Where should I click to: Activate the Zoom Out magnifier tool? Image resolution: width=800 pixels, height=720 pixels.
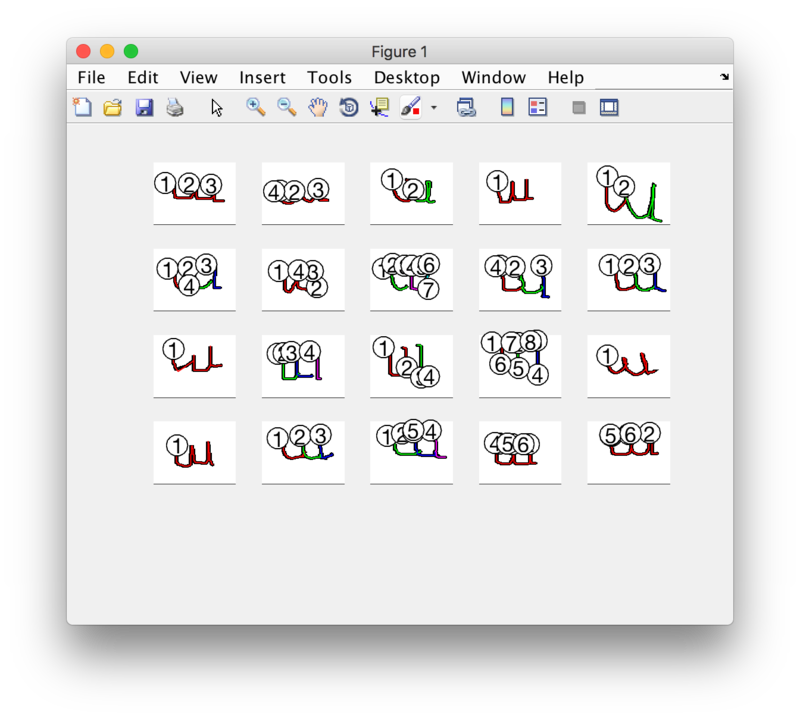coord(287,107)
